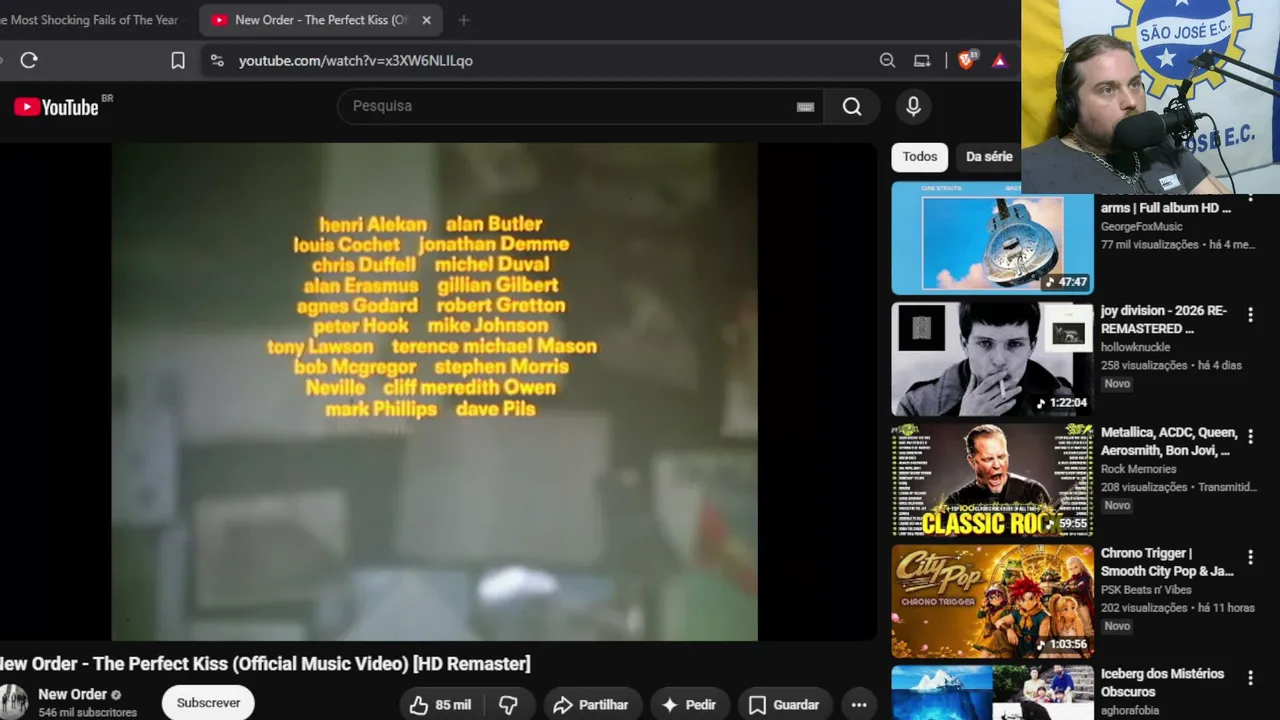Image resolution: width=1280 pixels, height=720 pixels.
Task: Open the cast/media icon in address bar
Action: coord(922,60)
